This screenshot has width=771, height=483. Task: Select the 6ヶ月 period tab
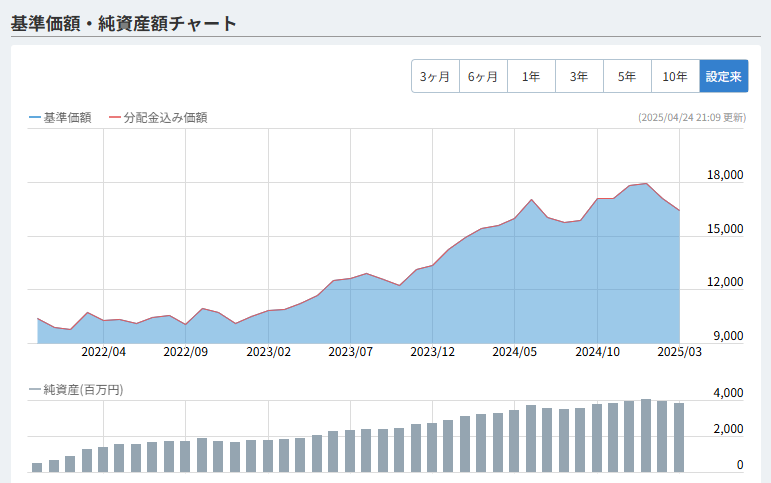483,76
